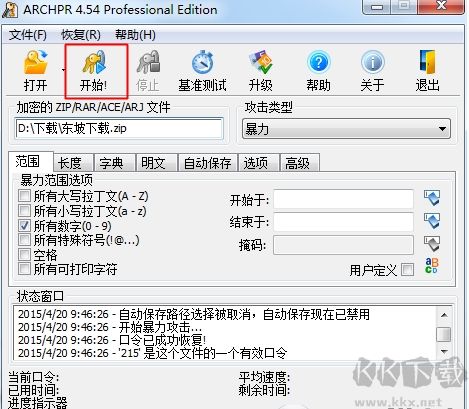Viewport: 469px width, 409px height.
Task: Click icon beside 开始于 field
Action: (432, 198)
